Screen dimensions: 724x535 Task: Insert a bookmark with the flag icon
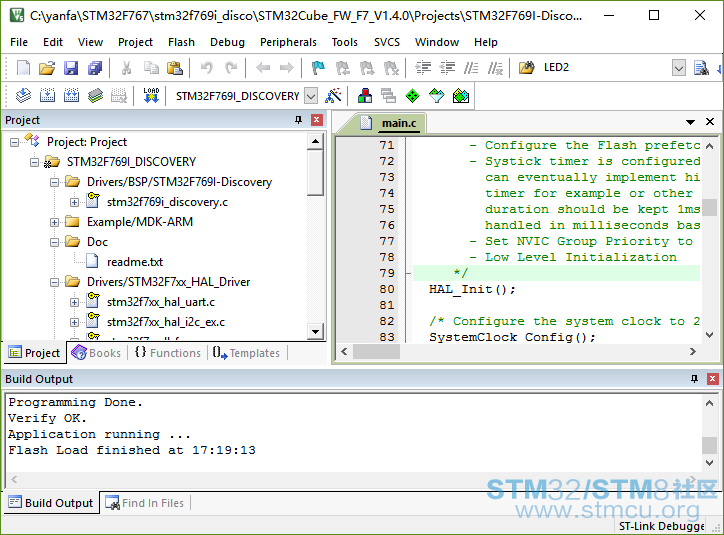pos(318,68)
